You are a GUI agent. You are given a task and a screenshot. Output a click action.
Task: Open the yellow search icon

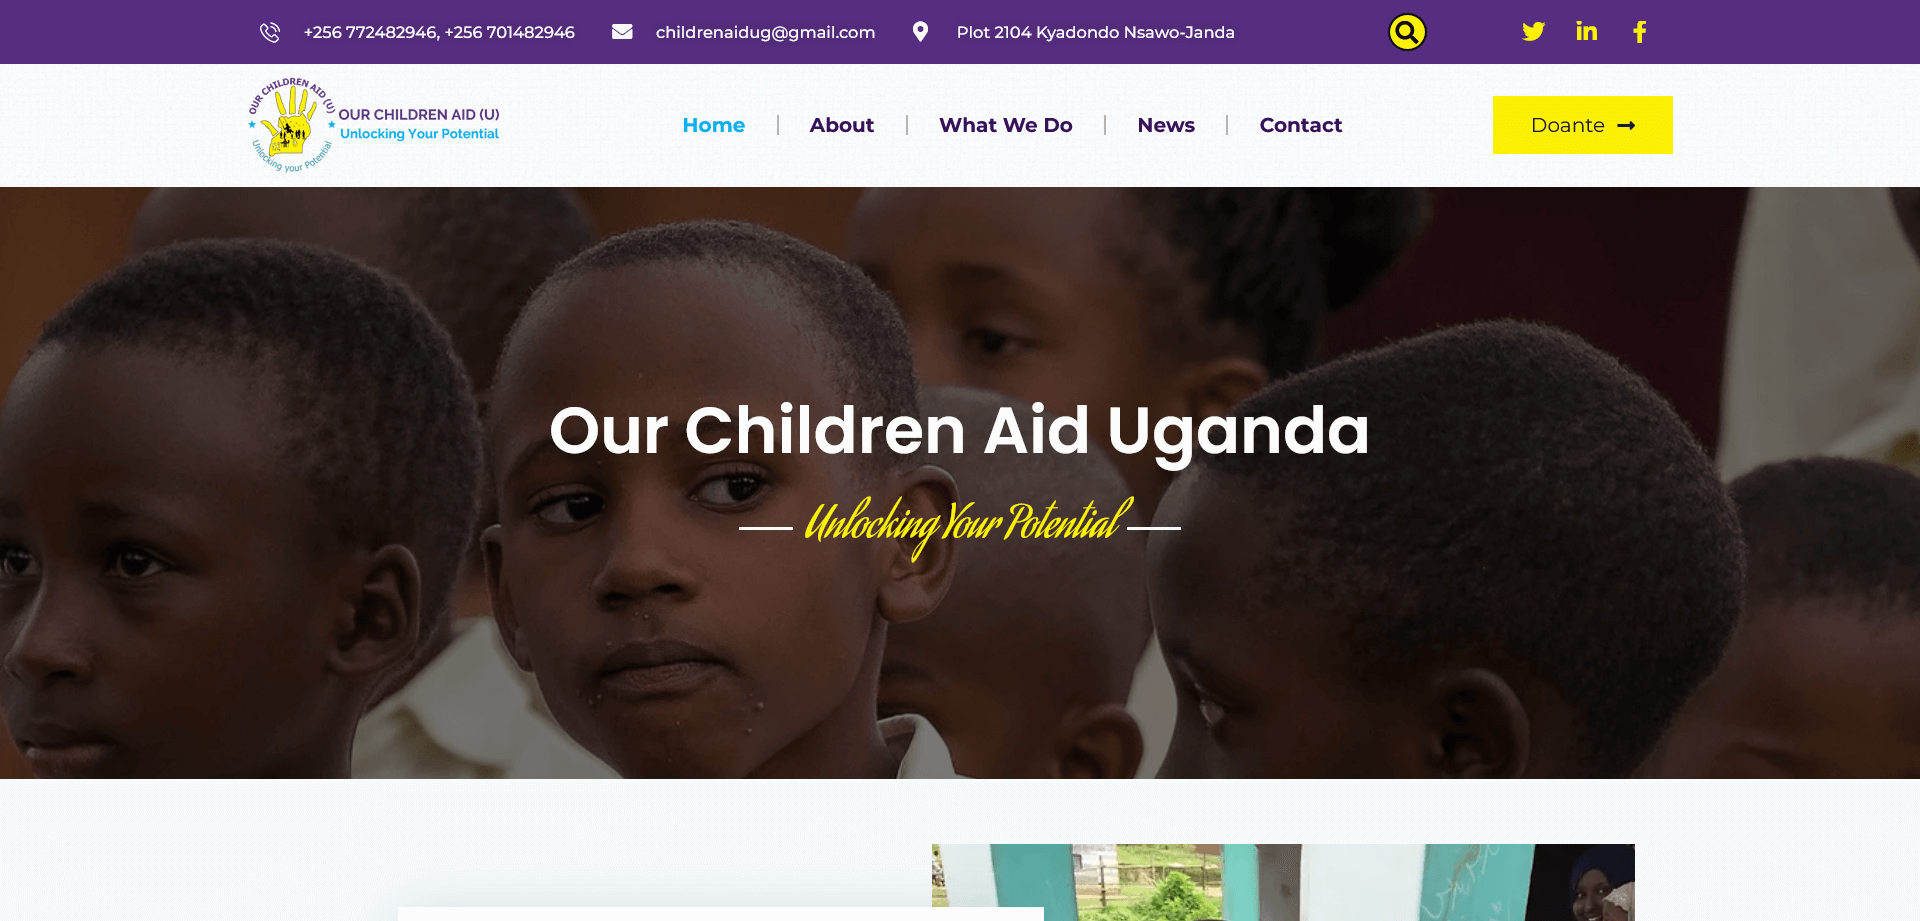point(1407,32)
